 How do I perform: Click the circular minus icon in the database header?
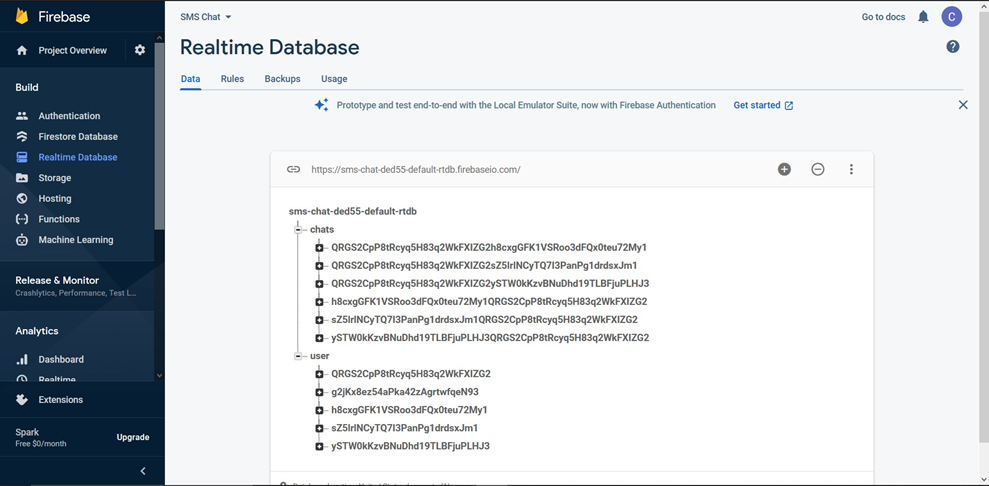coord(818,170)
